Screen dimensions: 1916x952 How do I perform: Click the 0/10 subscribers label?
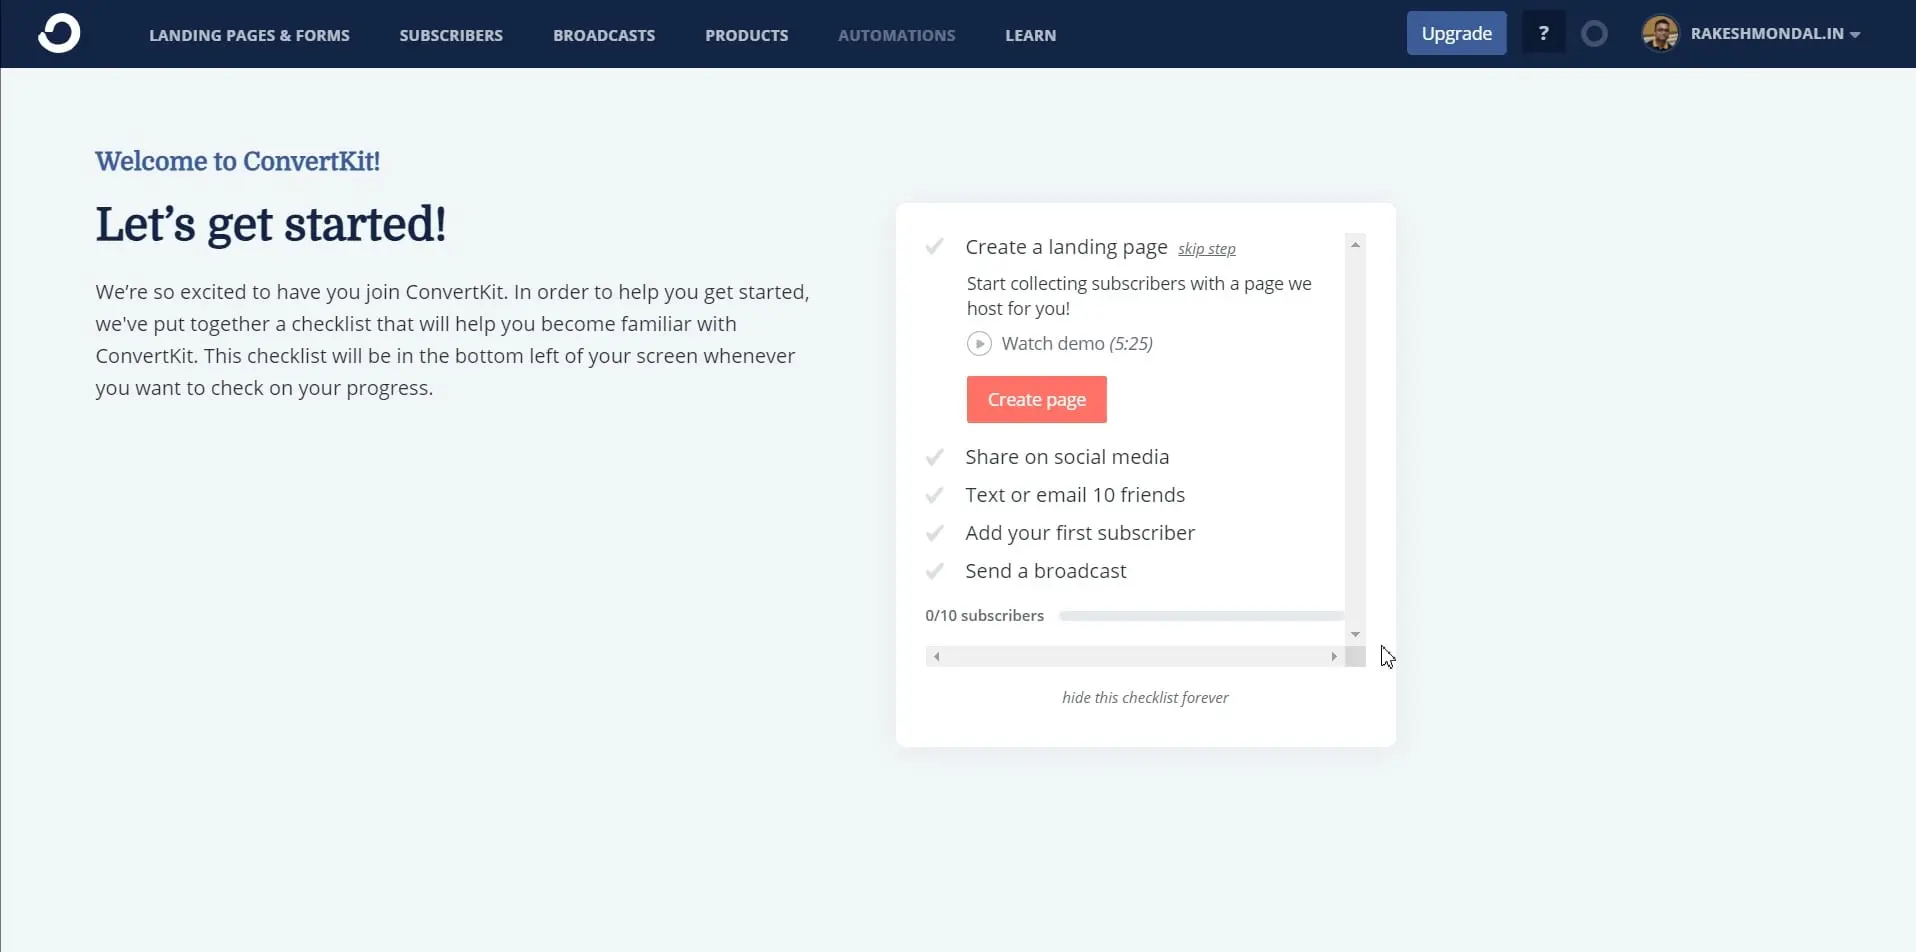pyautogui.click(x=984, y=616)
